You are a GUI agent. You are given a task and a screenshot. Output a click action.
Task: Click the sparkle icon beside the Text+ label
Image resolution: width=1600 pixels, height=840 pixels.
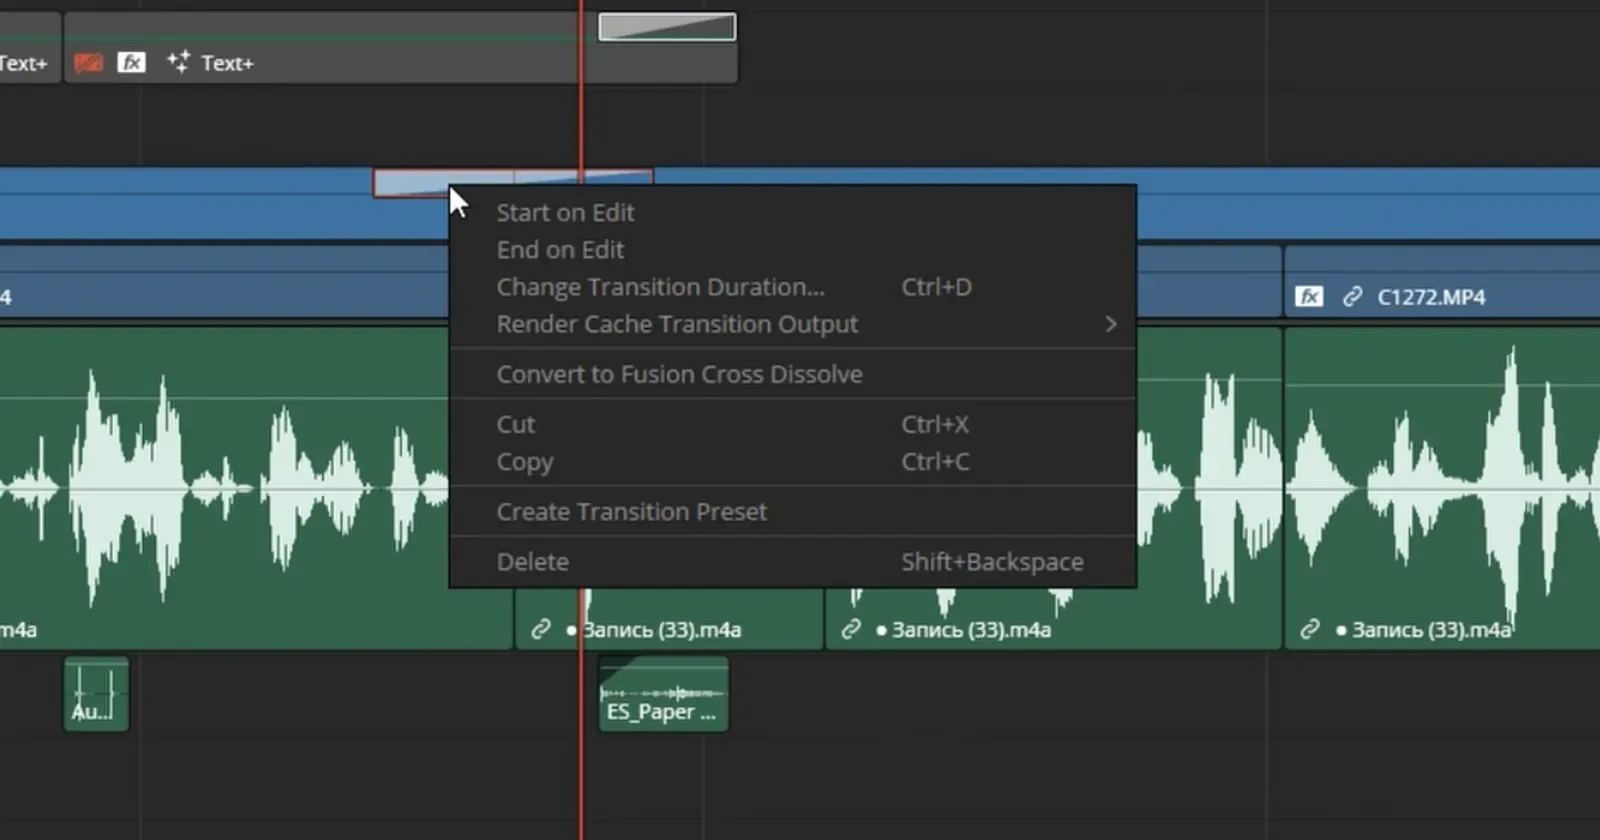click(x=178, y=62)
